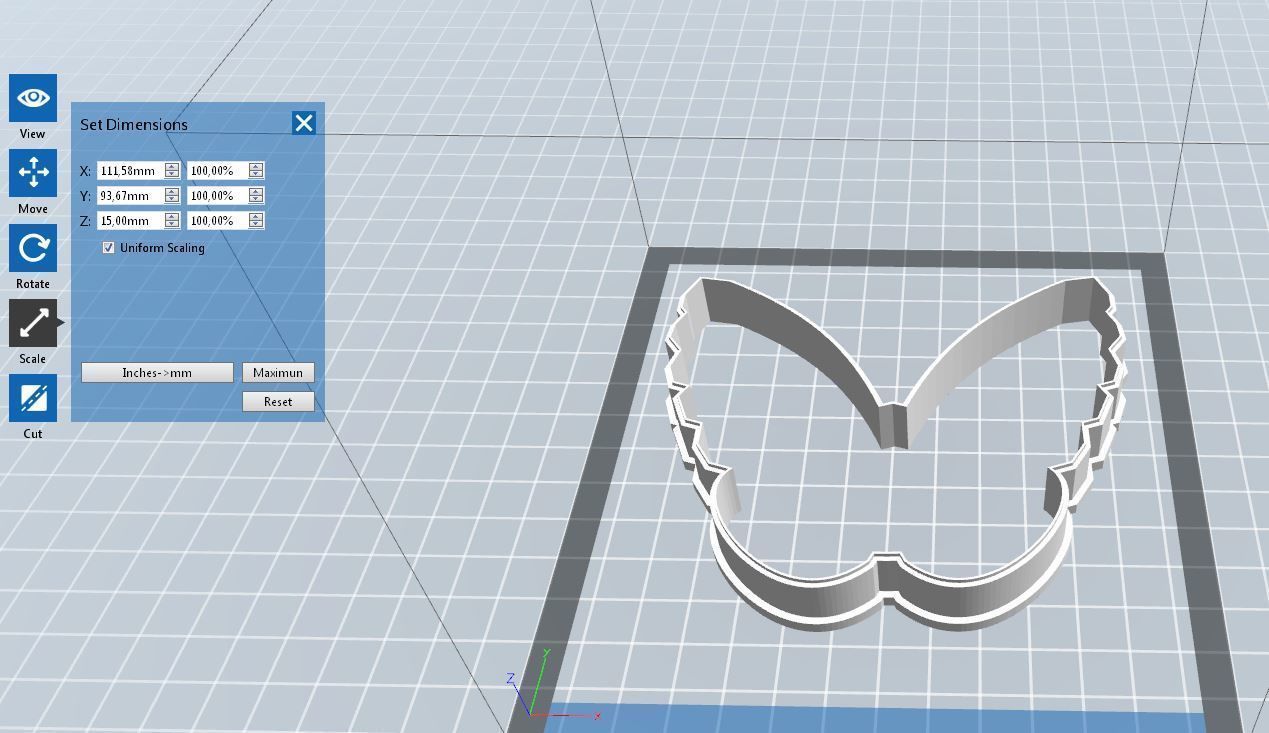Focus the Z size field 15,00mm
Screen dimensions: 1269x733
pos(130,220)
